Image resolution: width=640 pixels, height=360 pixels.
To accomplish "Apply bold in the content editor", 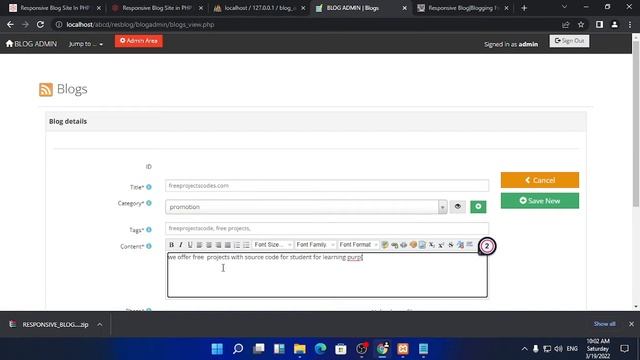I will click(171, 244).
